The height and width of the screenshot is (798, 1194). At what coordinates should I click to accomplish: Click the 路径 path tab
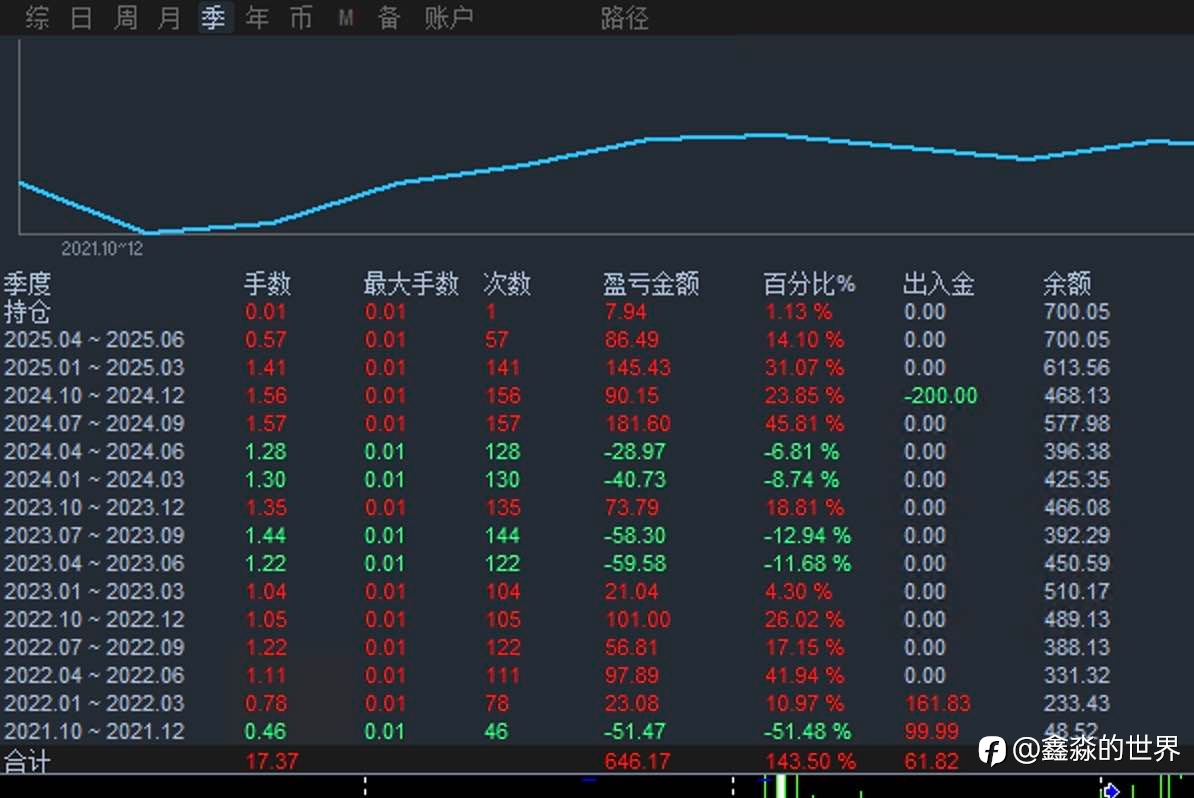(x=624, y=18)
